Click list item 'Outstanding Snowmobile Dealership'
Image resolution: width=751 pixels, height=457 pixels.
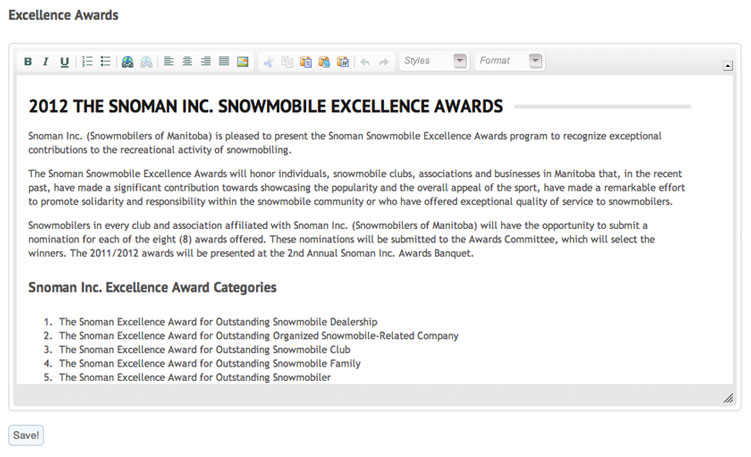pos(218,322)
